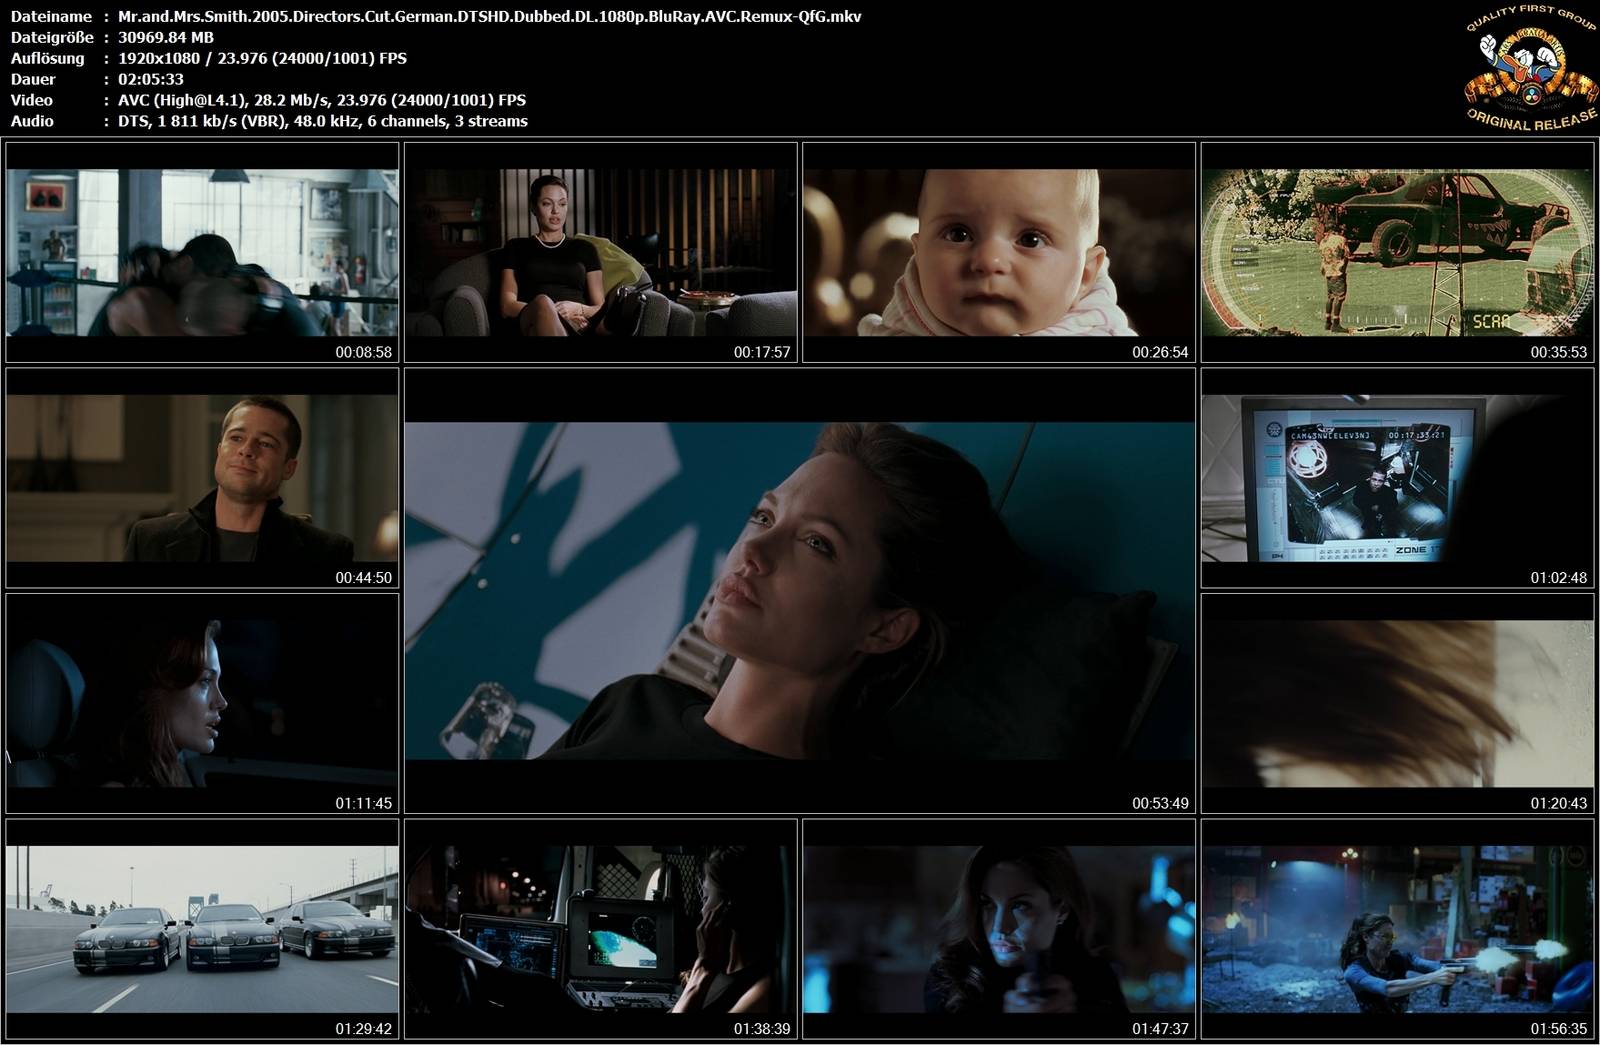This screenshot has width=1600, height=1045.
Task: Open the large center thumbnail of reclining woman
Action: 800,591
